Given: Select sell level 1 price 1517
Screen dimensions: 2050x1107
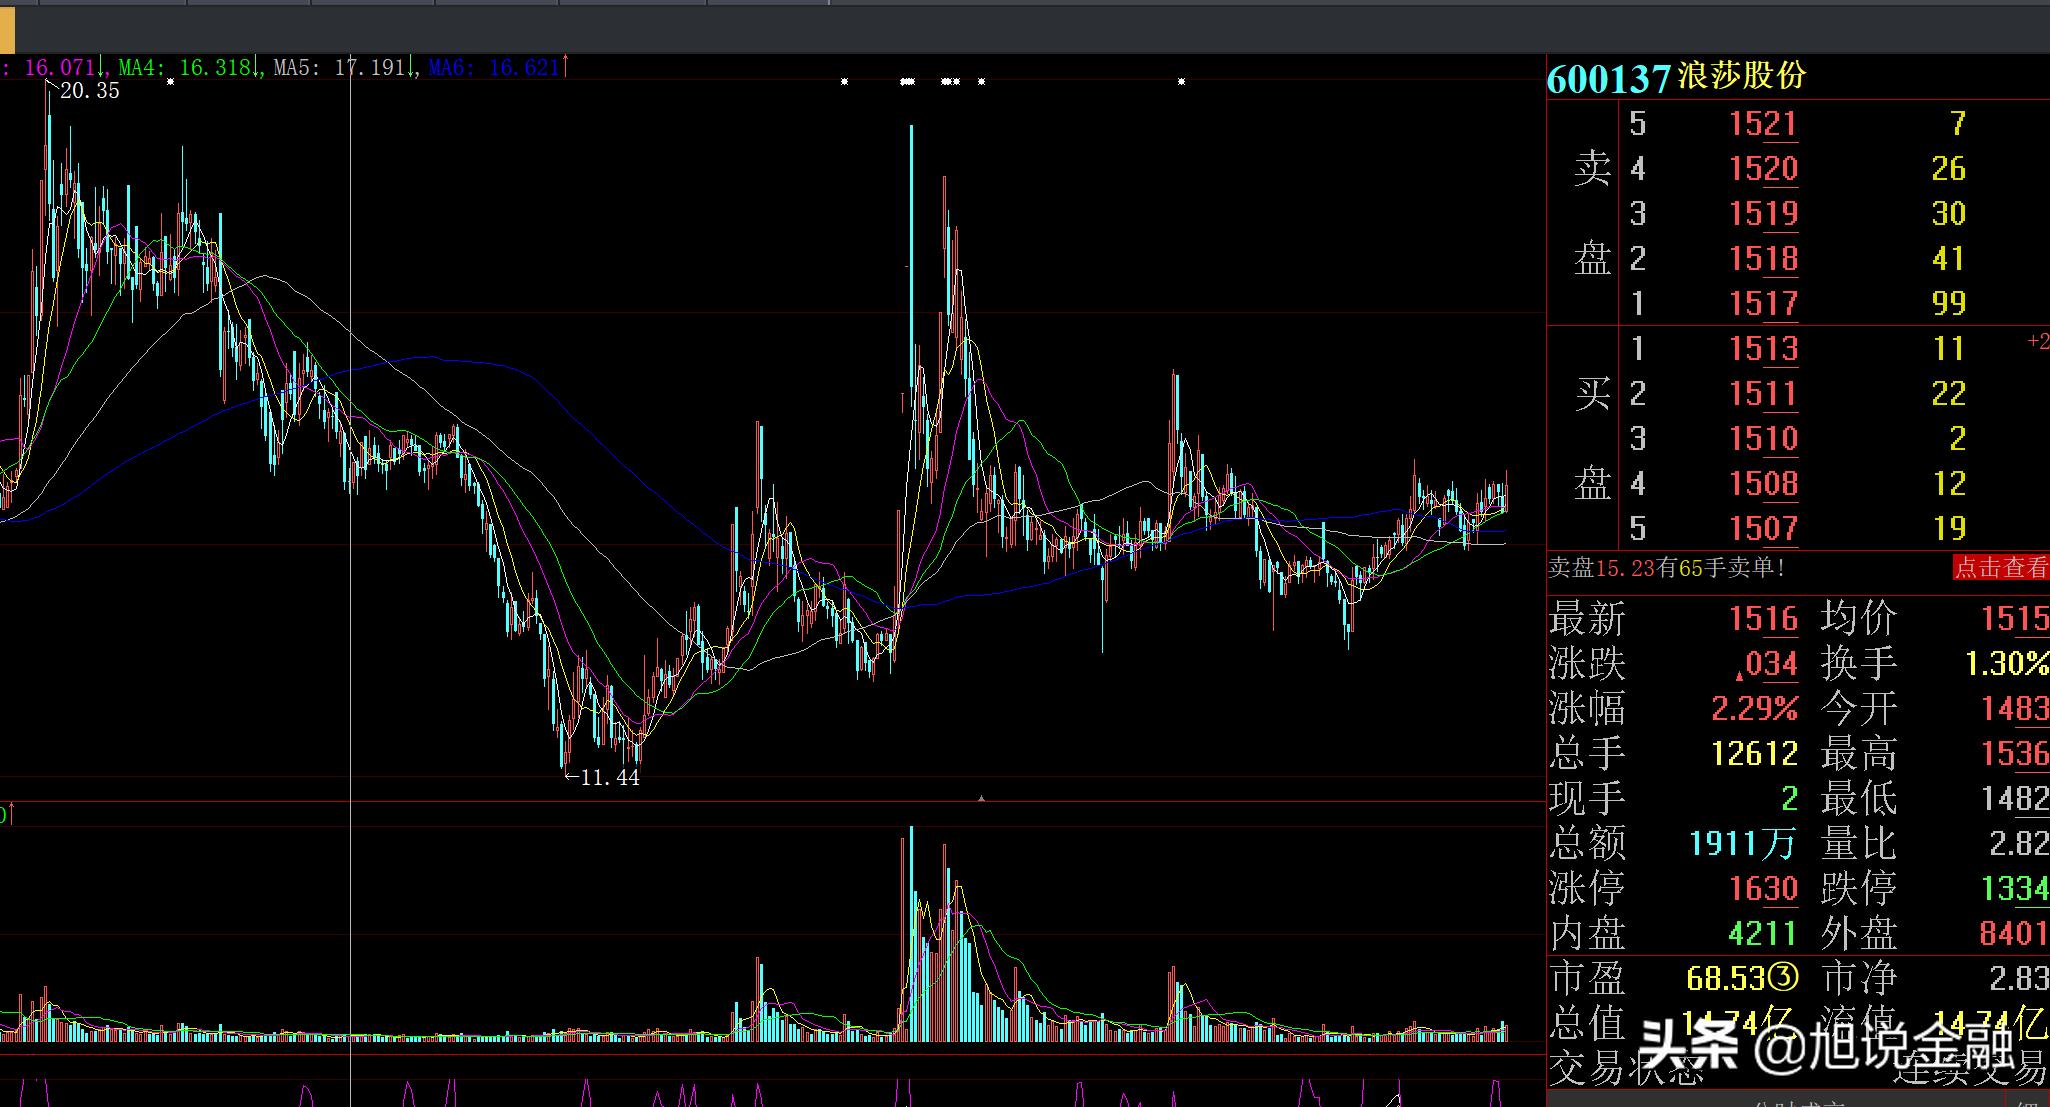Looking at the screenshot, I should tap(1763, 303).
